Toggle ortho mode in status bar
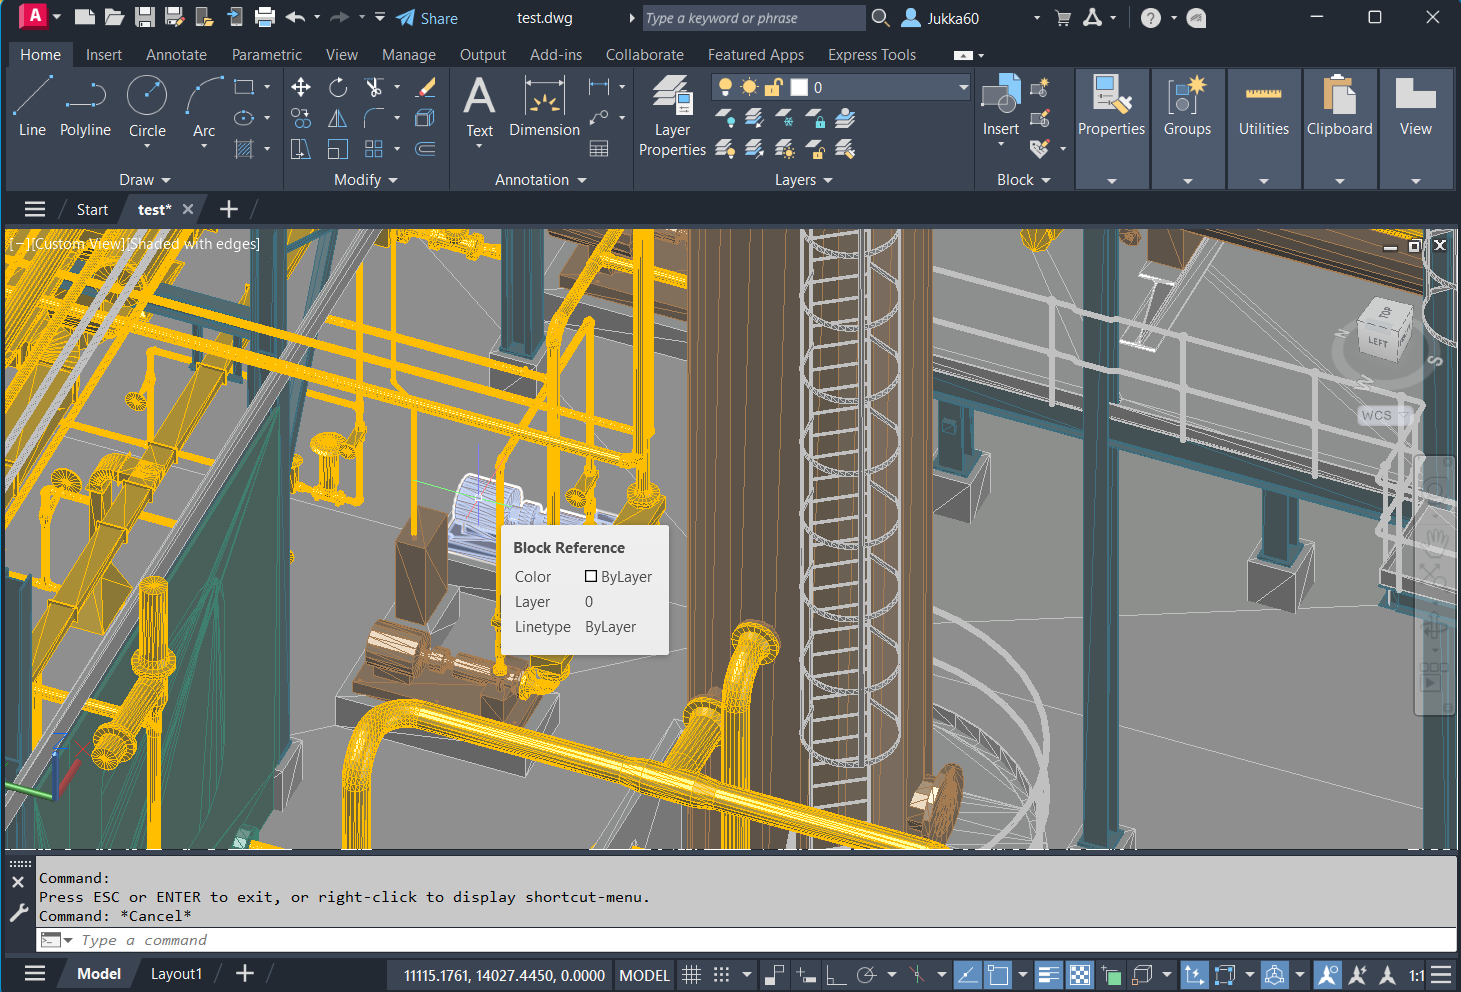 click(836, 975)
